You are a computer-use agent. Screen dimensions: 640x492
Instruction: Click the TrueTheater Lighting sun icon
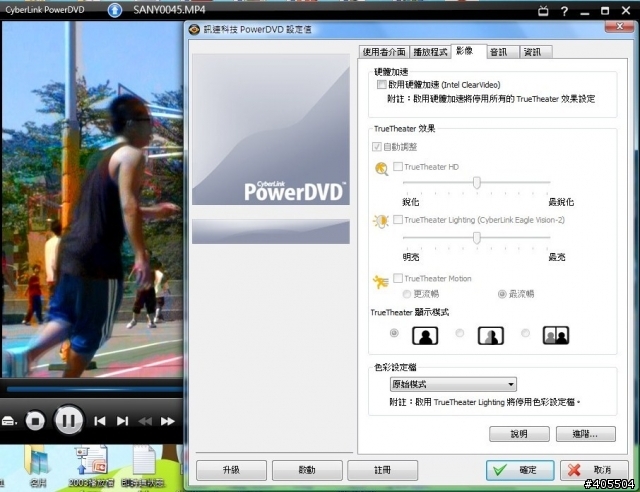[380, 221]
